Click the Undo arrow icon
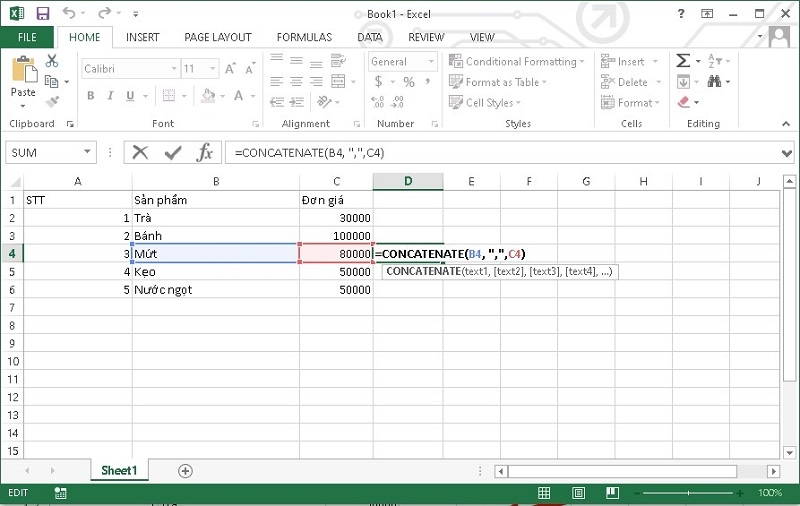Image resolution: width=800 pixels, height=506 pixels. [x=69, y=14]
